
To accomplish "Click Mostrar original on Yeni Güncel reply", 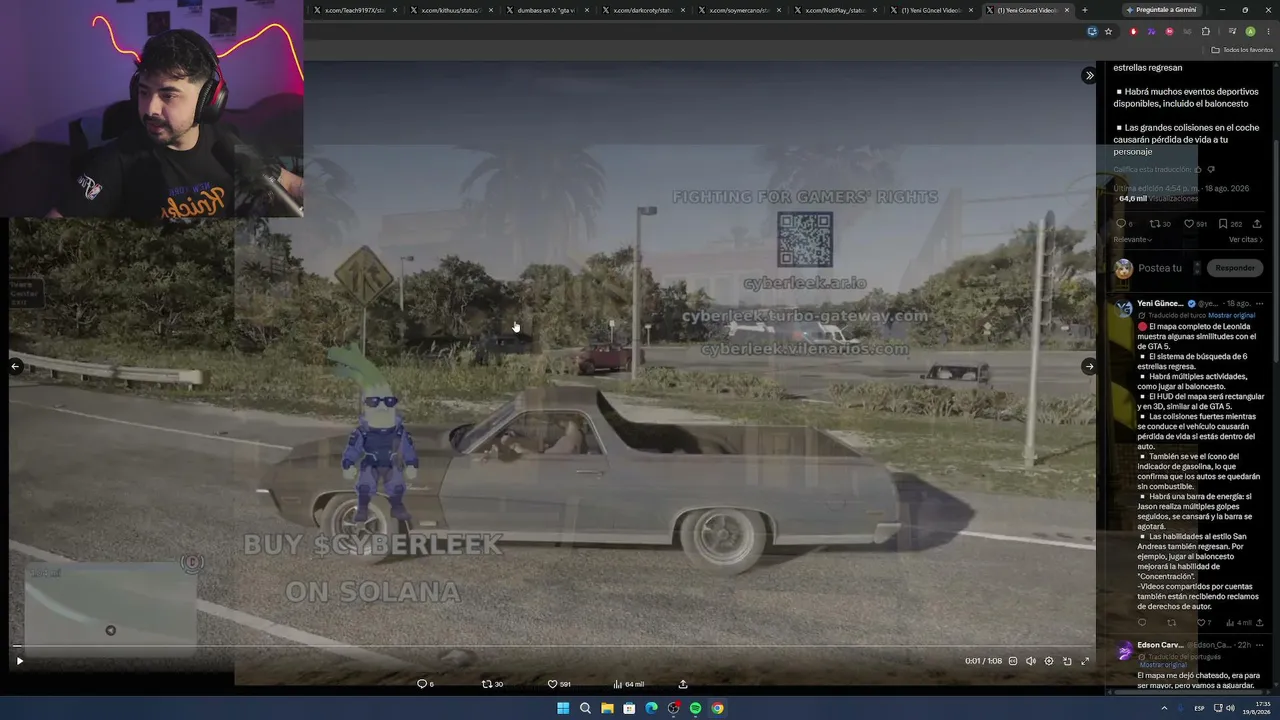I will coord(1231,315).
